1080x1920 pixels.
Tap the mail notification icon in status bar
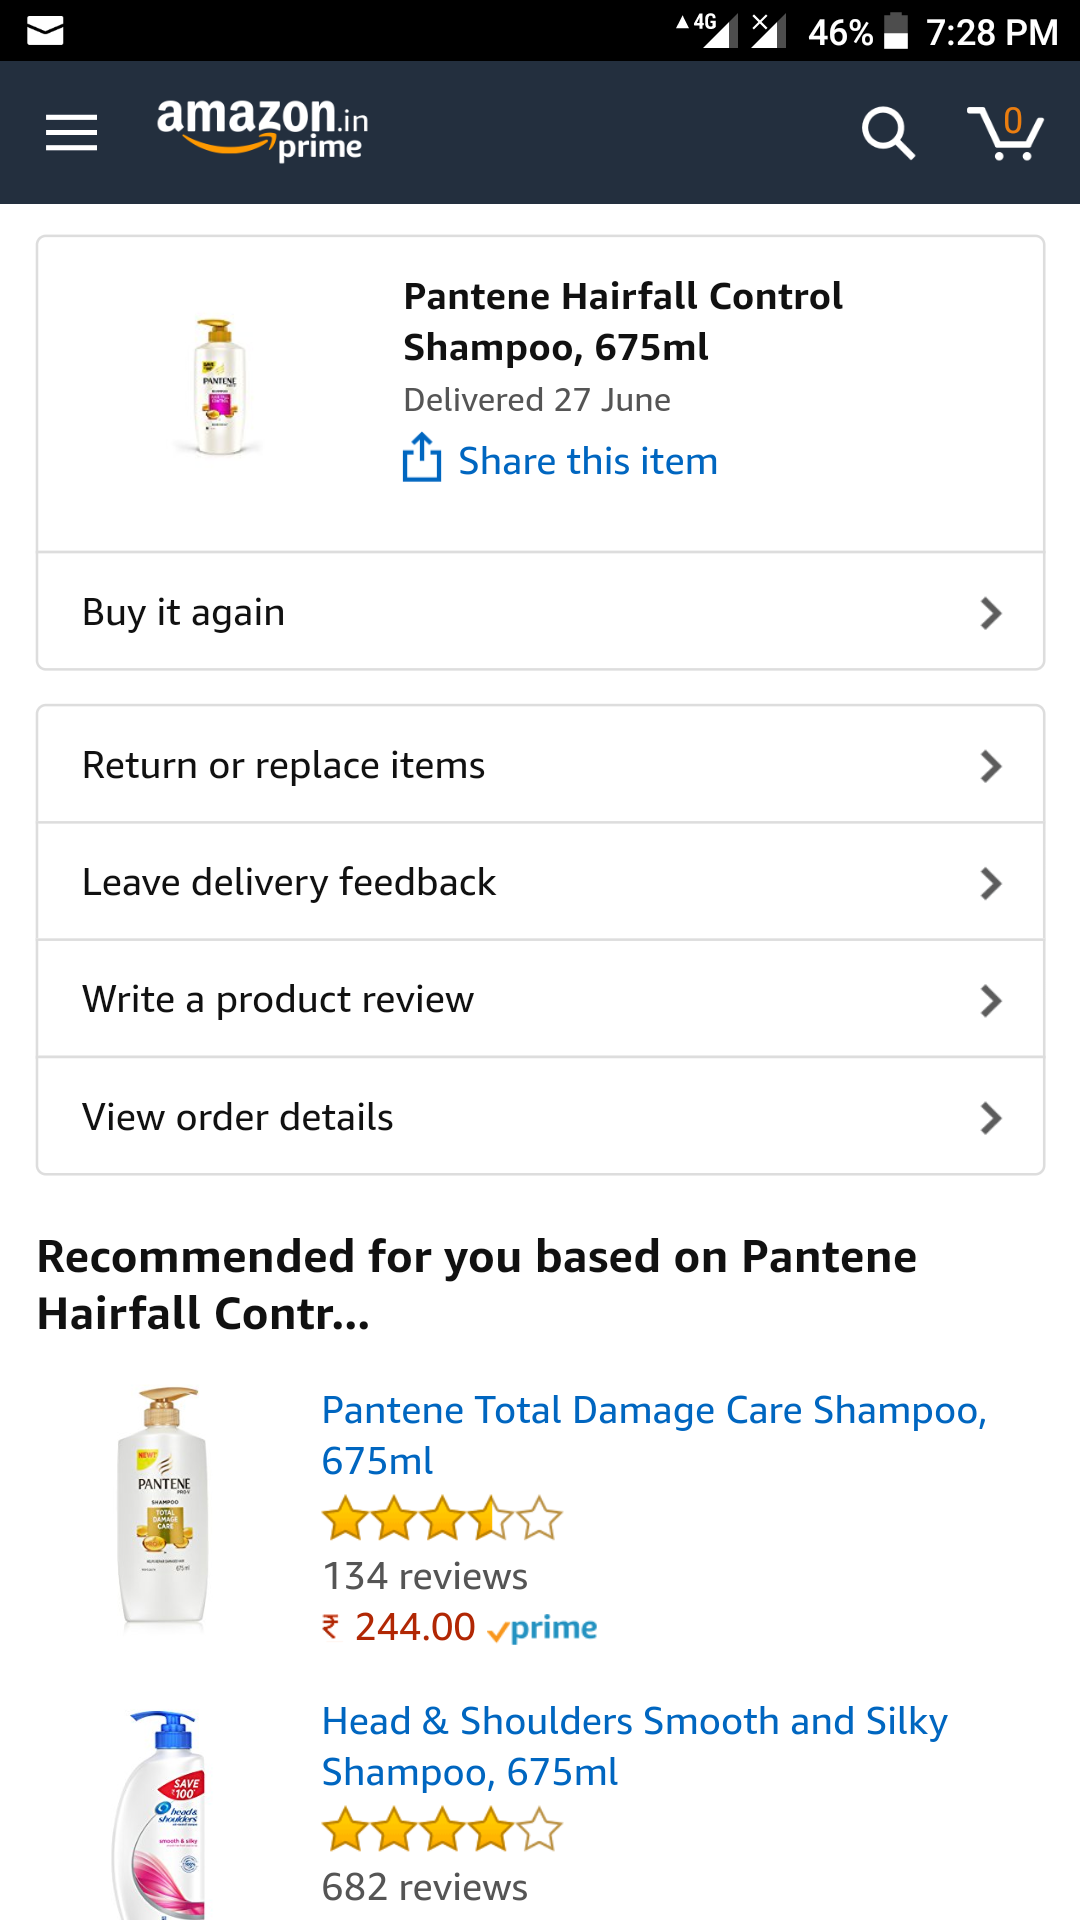click(45, 31)
